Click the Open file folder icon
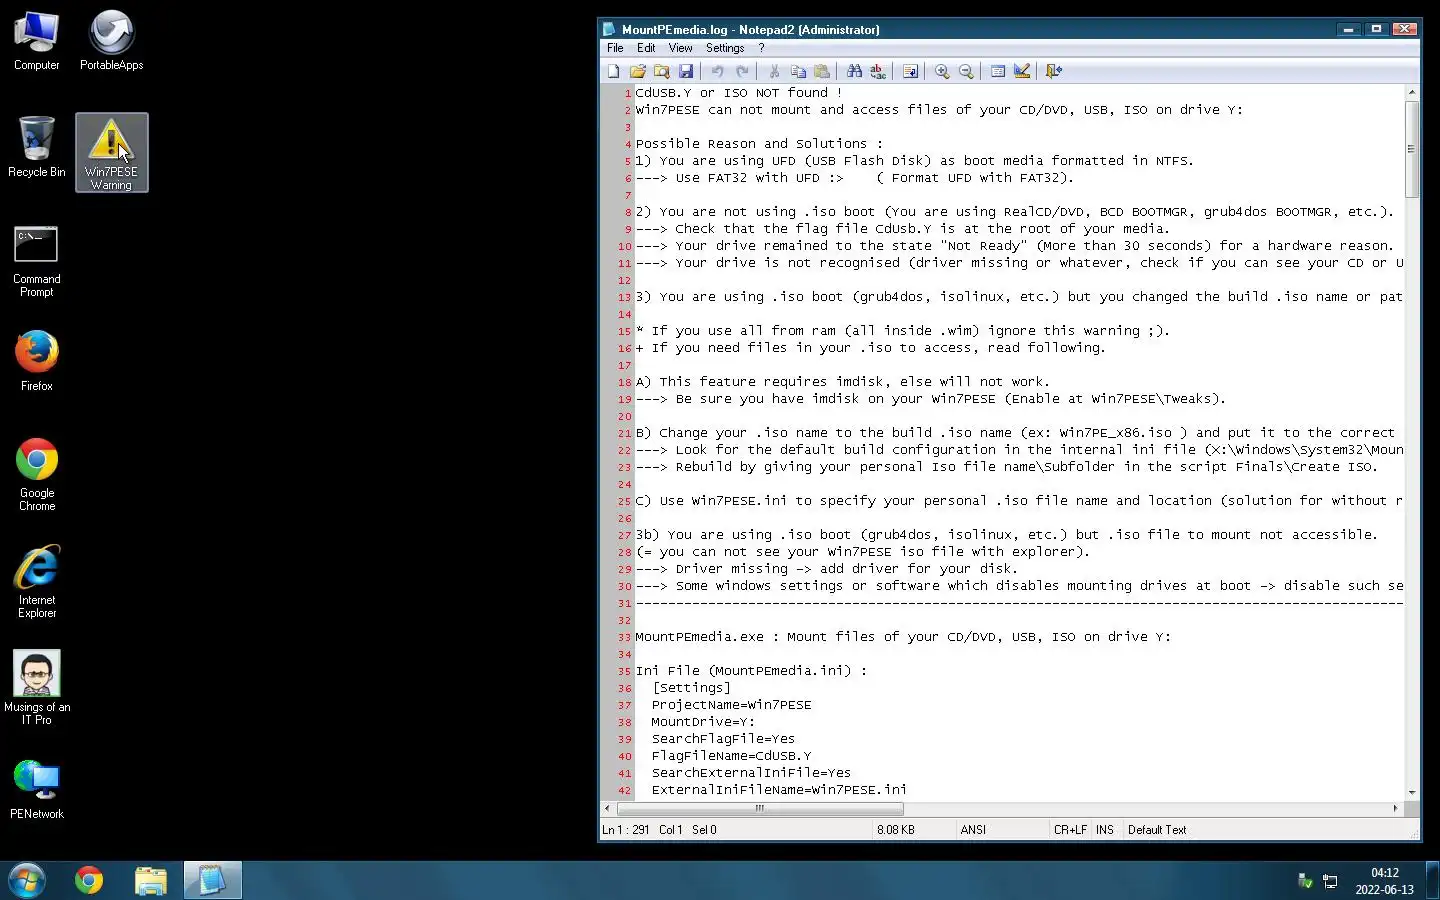1440x900 pixels. [638, 71]
